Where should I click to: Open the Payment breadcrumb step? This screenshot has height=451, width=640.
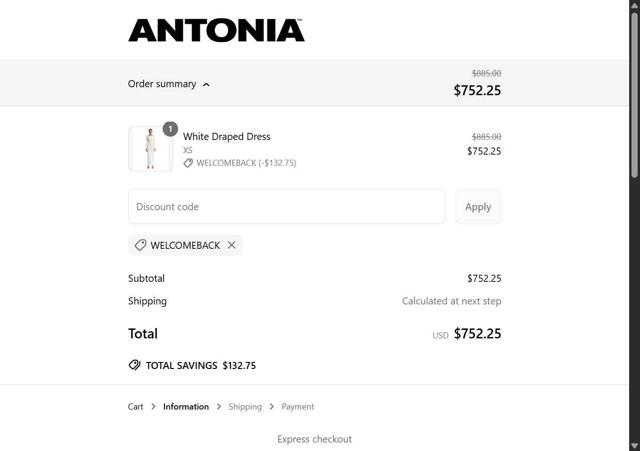pyautogui.click(x=297, y=407)
